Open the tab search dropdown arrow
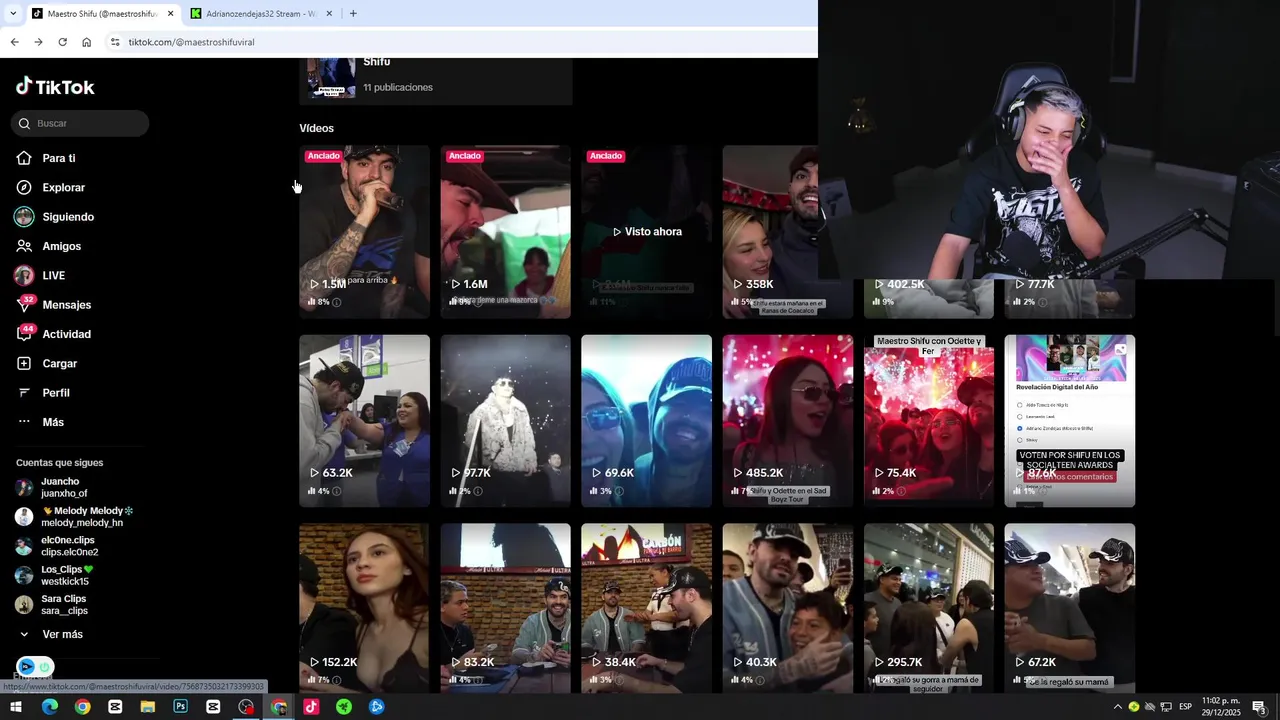The image size is (1280, 720). click(12, 14)
